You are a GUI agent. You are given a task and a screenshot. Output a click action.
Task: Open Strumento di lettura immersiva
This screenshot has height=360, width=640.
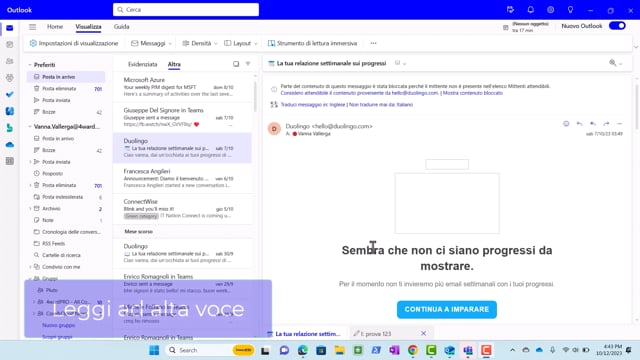[x=312, y=43]
